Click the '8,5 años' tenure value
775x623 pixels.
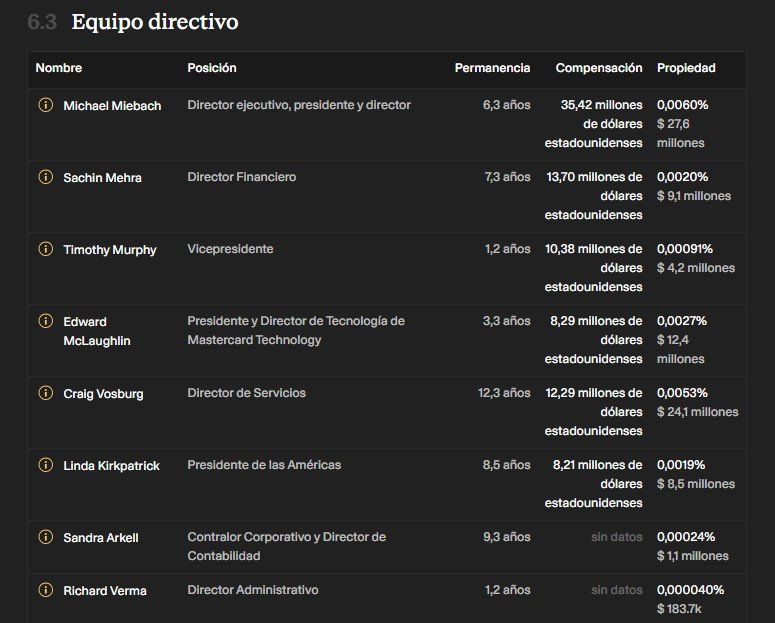coord(507,465)
